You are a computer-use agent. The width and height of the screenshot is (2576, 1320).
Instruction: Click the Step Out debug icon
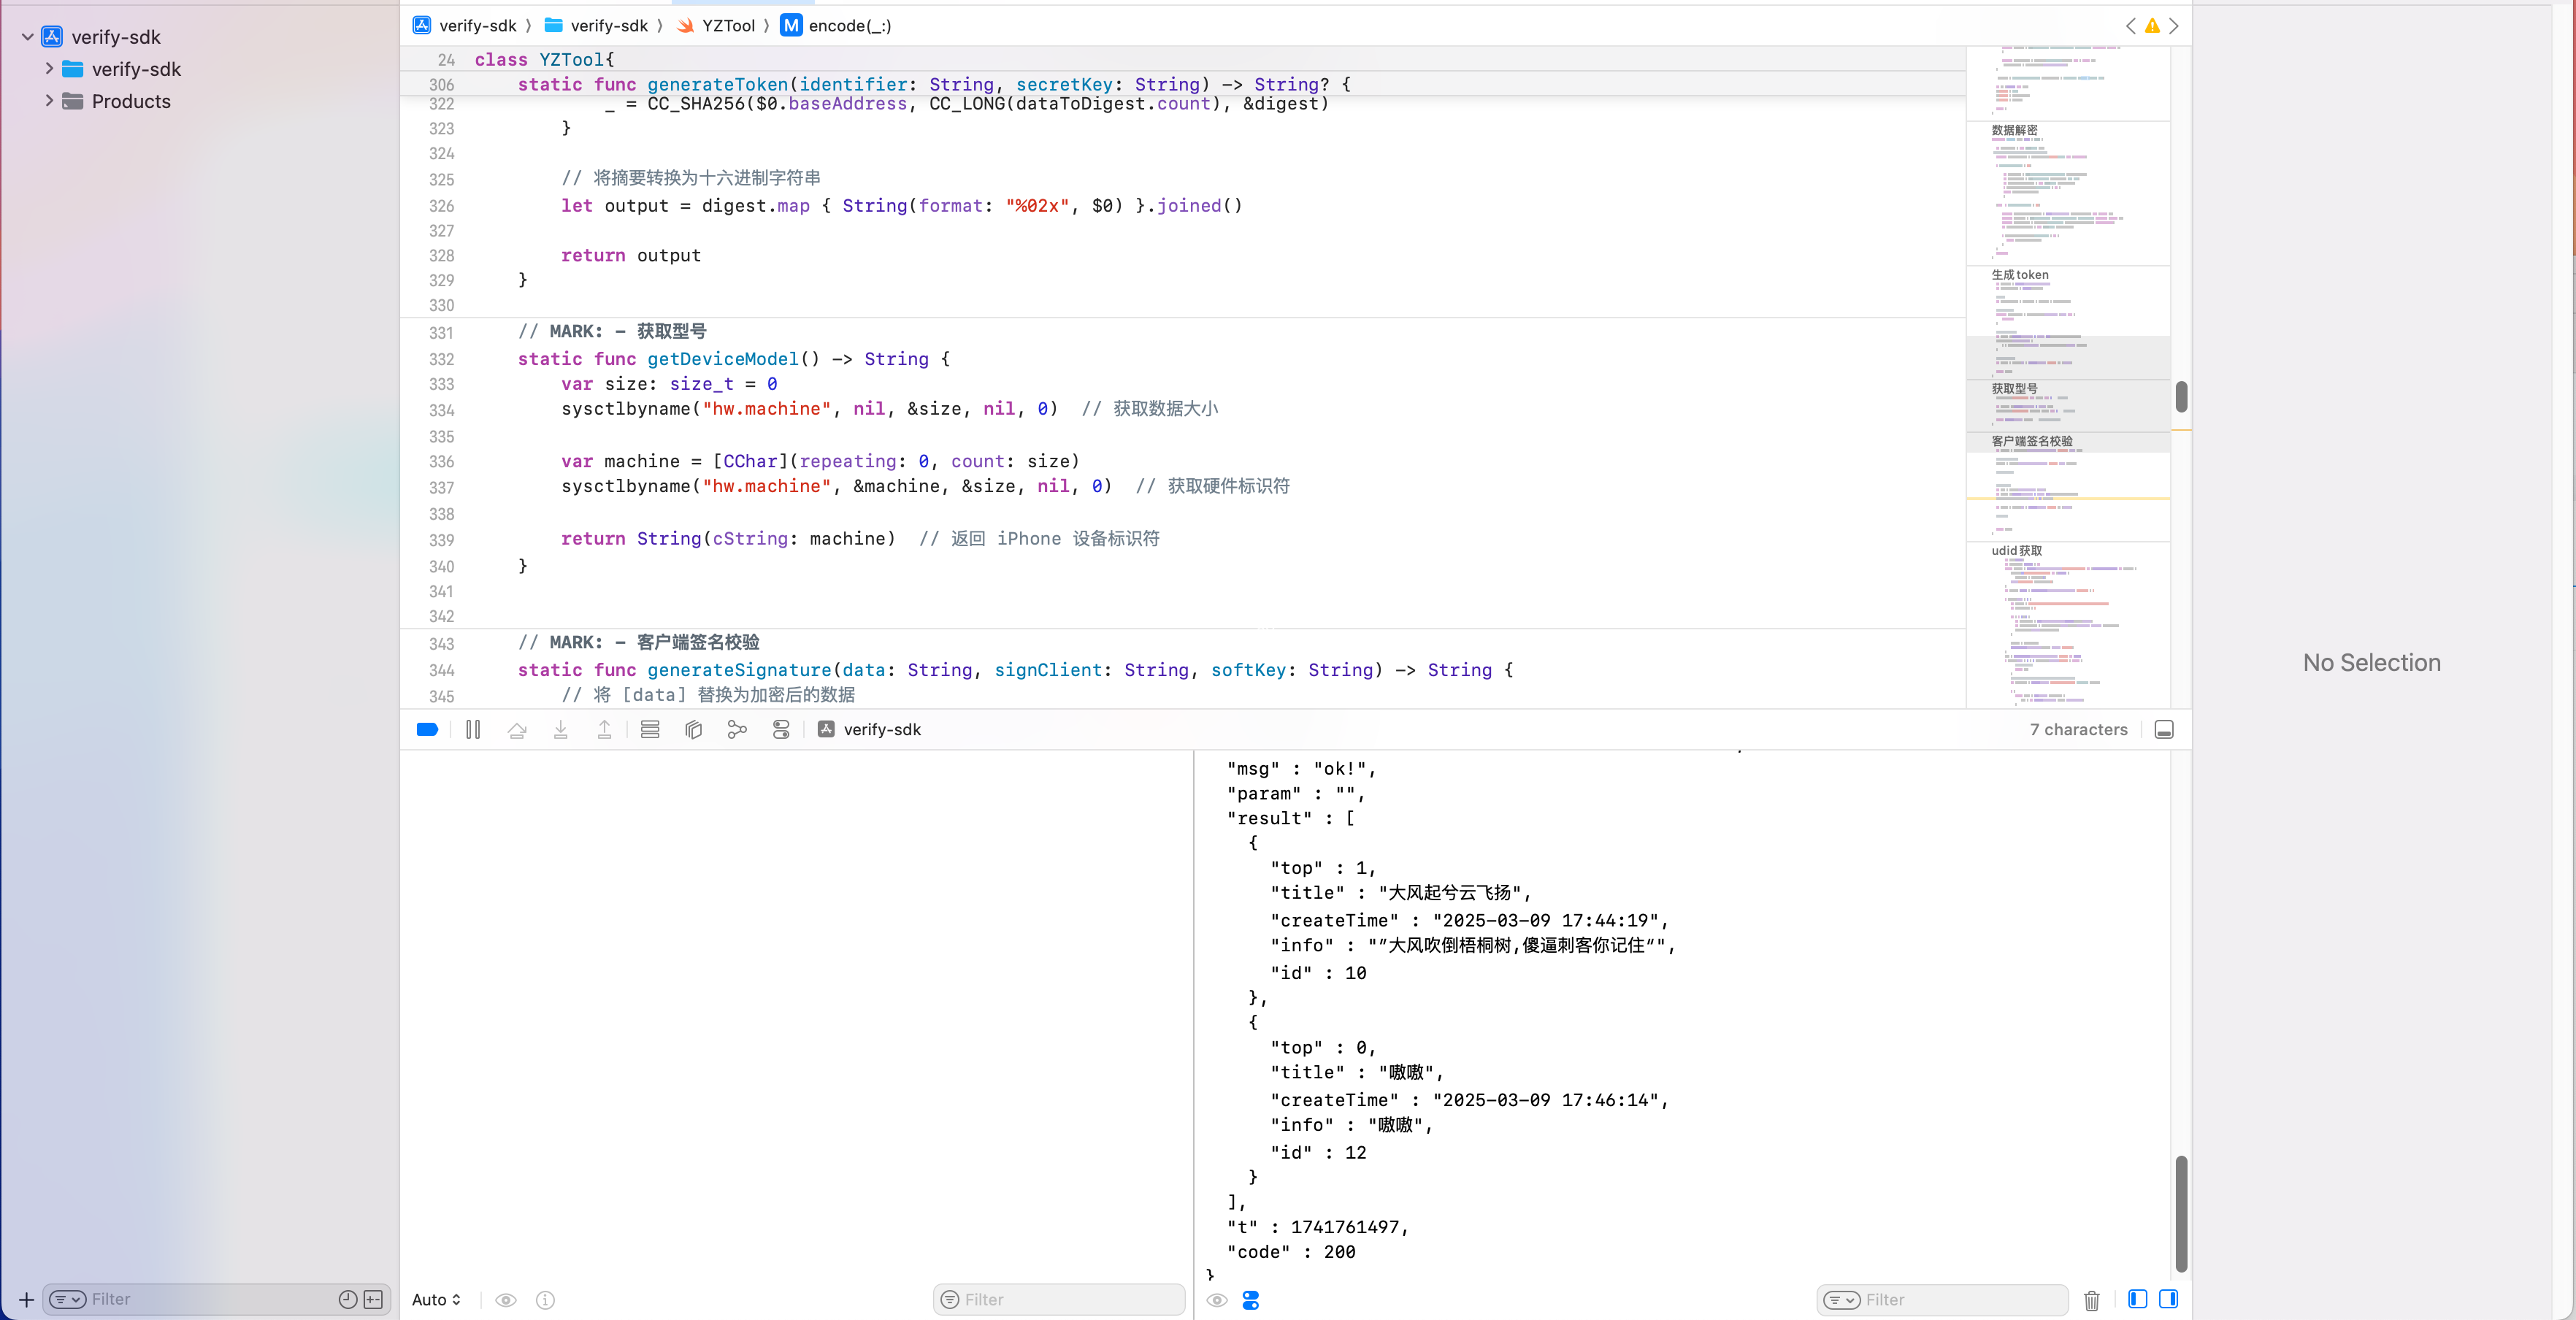(605, 730)
